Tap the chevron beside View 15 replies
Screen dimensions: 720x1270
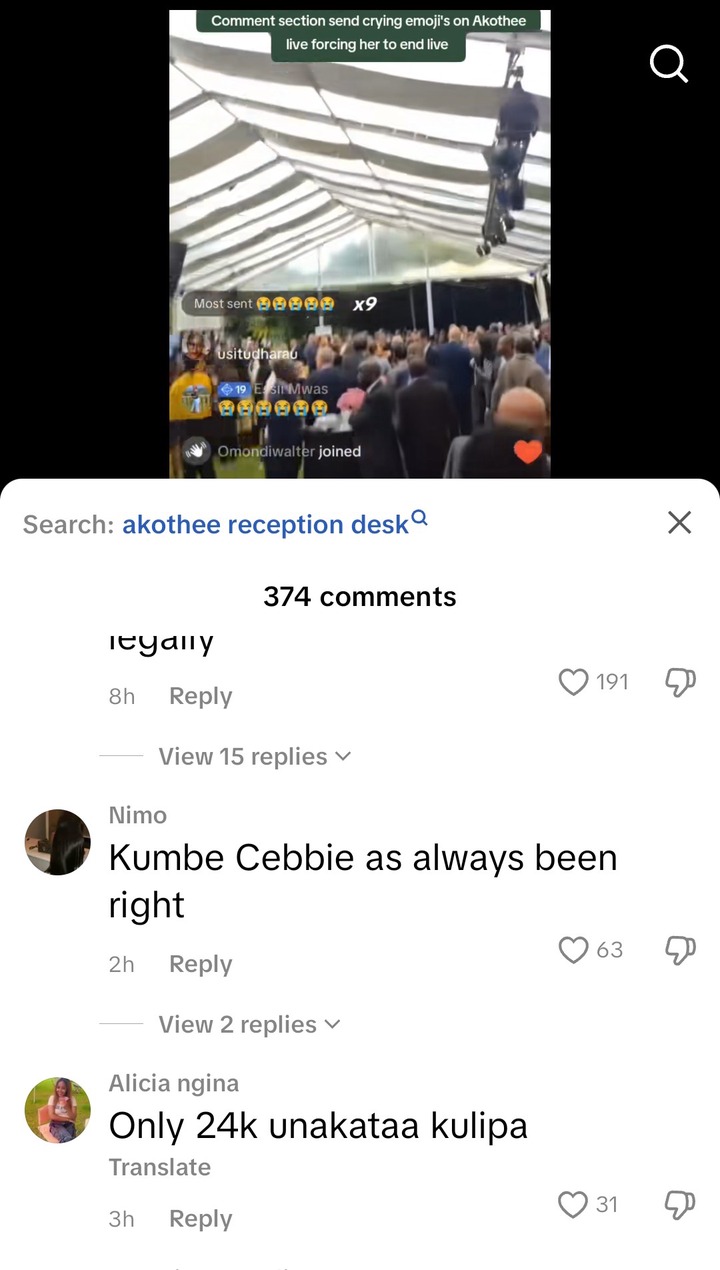coord(343,757)
